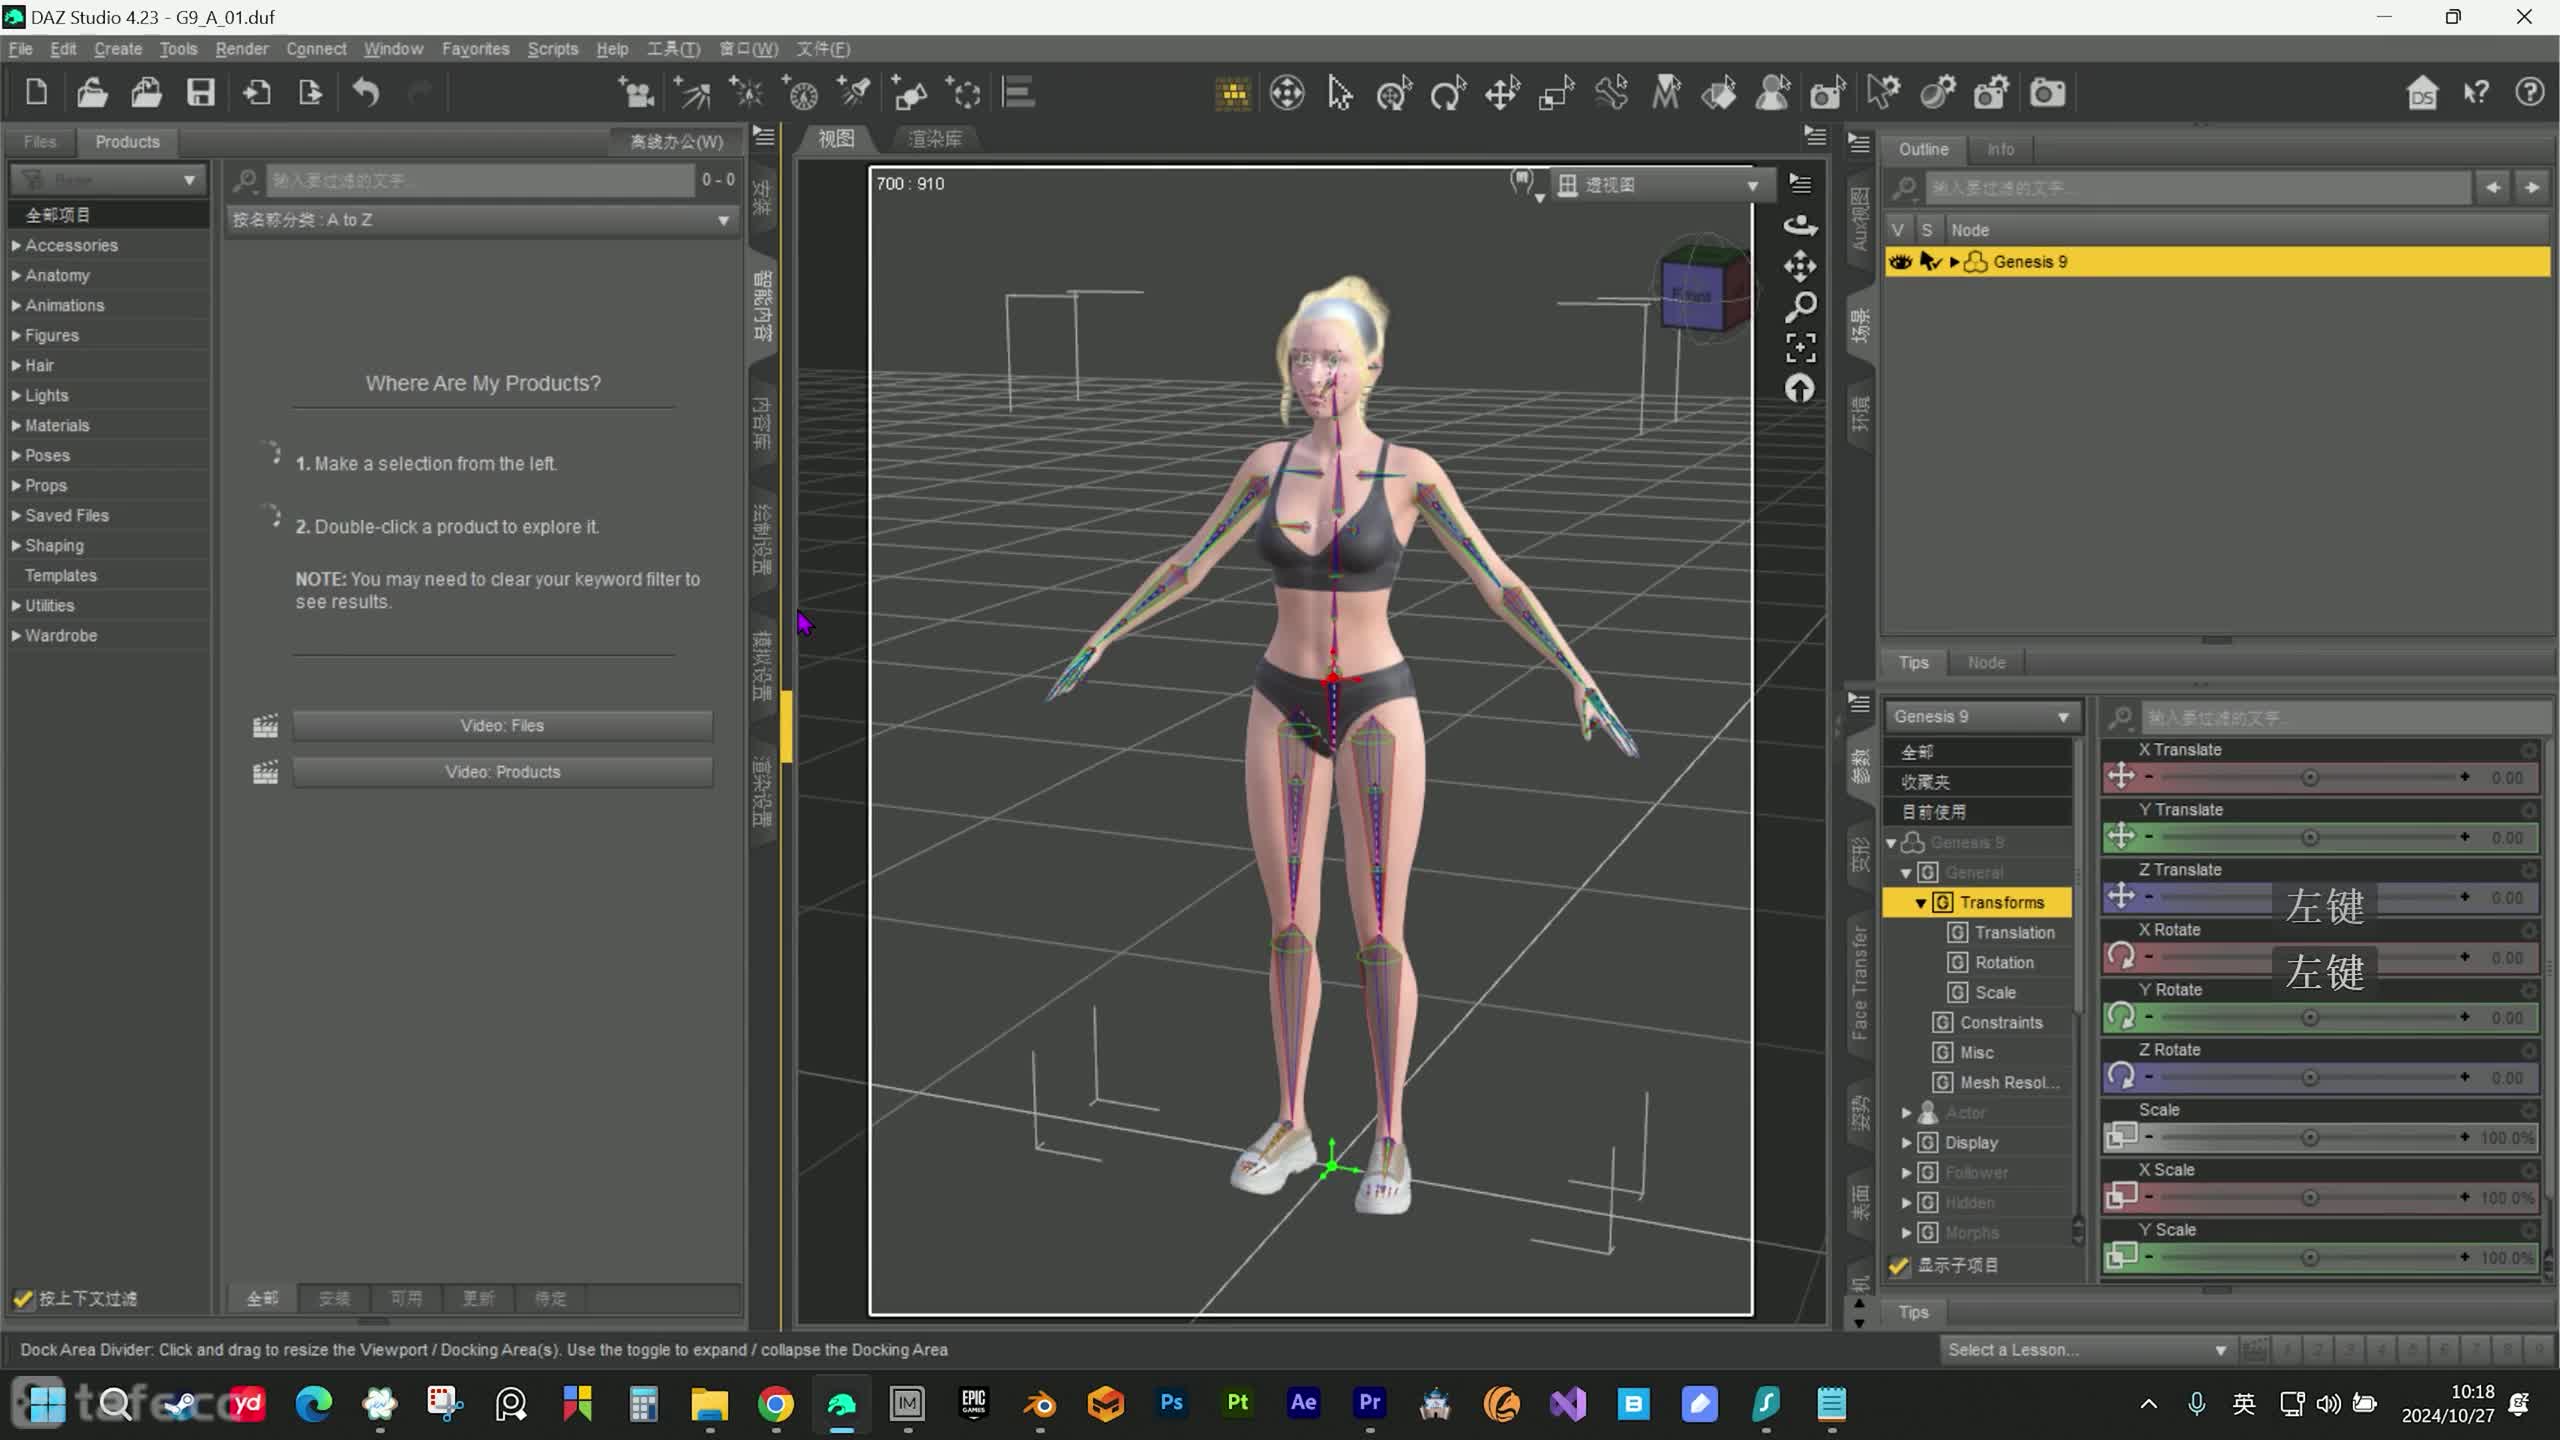
Task: Open Photoshop from the taskbar
Action: [1171, 1404]
